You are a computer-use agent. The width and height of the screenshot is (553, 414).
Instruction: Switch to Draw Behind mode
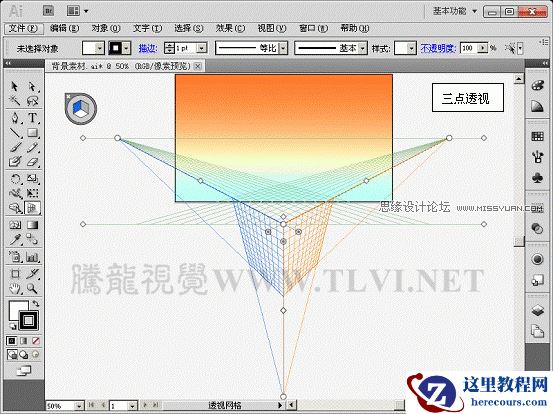24,354
